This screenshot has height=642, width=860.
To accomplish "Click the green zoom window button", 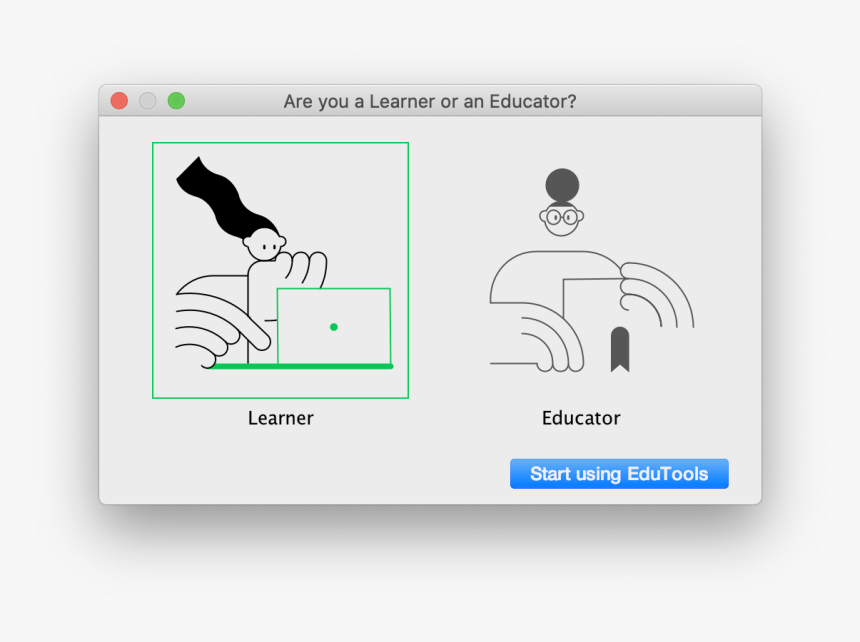I will click(x=176, y=101).
